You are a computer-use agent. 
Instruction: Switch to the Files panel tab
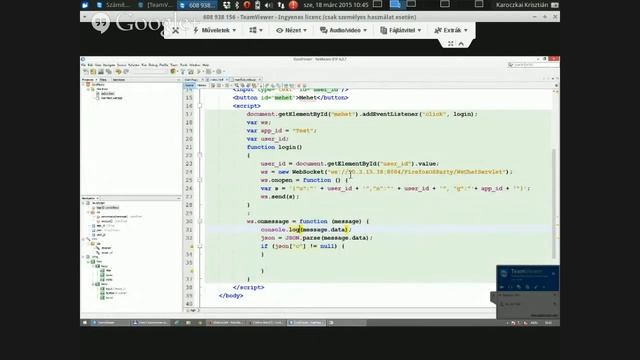point(104,80)
